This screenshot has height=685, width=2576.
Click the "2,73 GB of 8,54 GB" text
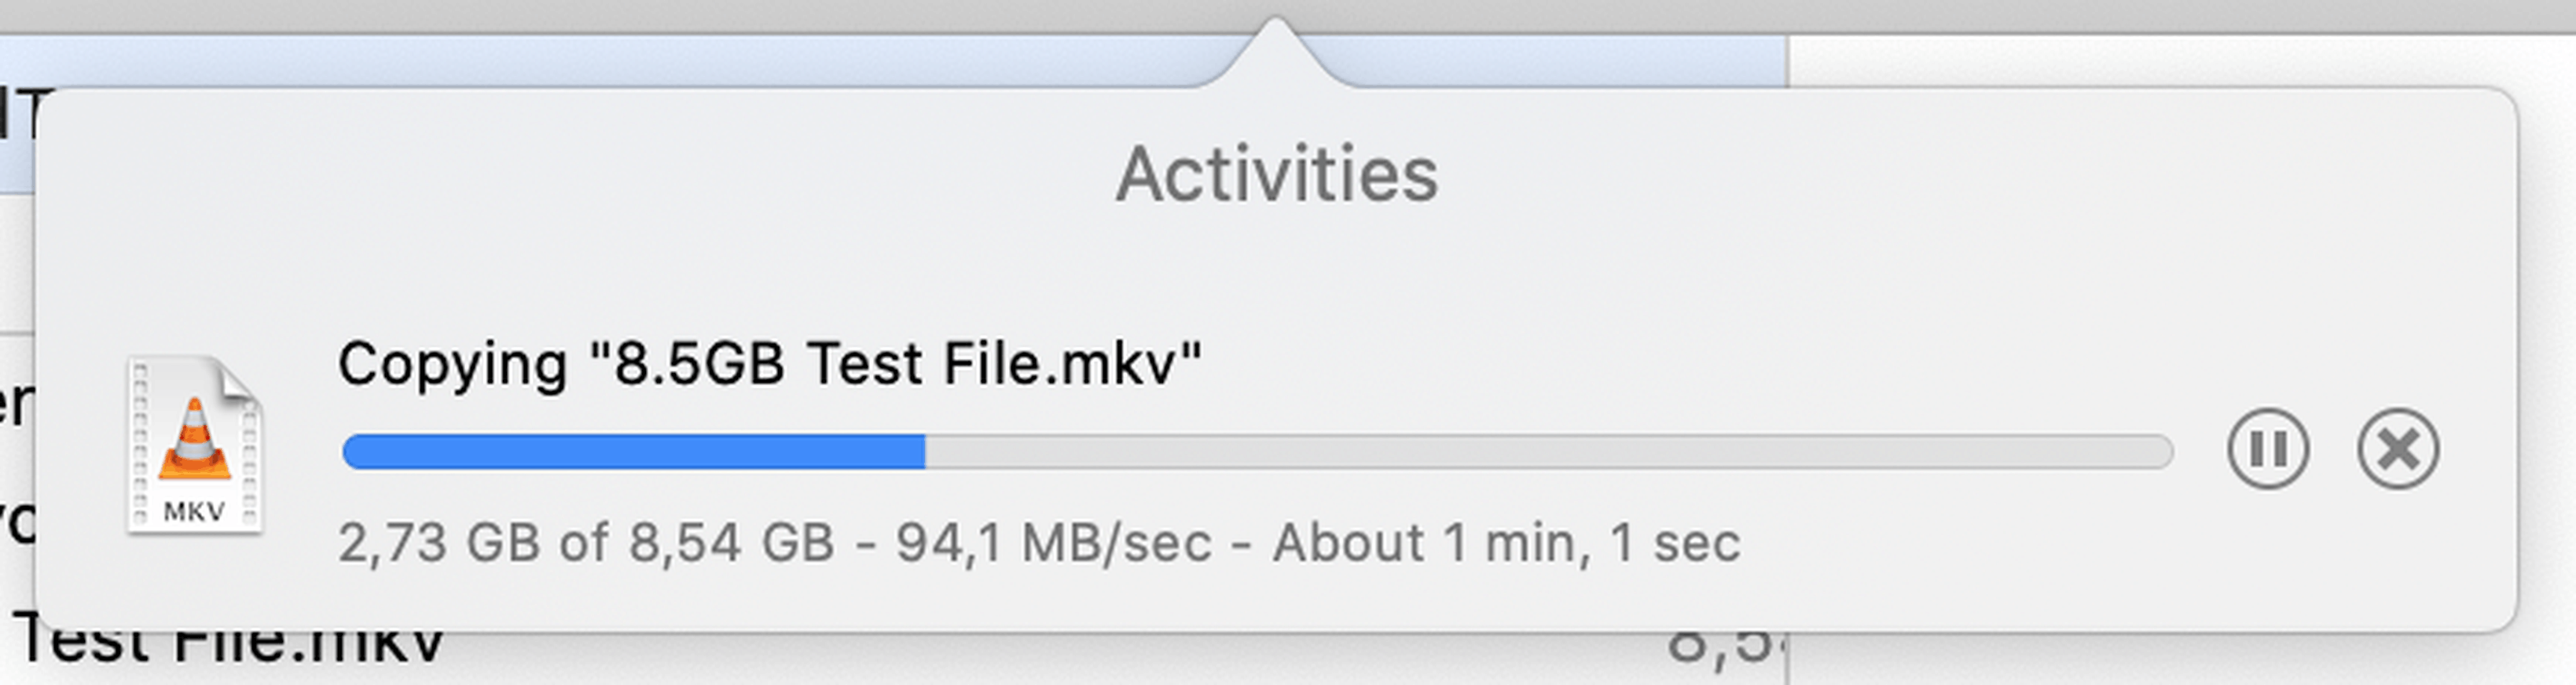pos(586,544)
